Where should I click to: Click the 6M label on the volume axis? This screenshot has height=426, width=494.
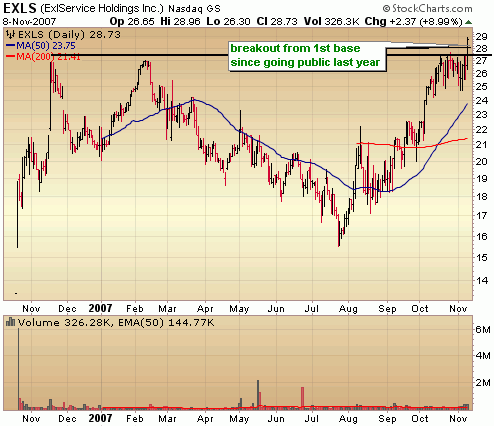click(x=483, y=329)
